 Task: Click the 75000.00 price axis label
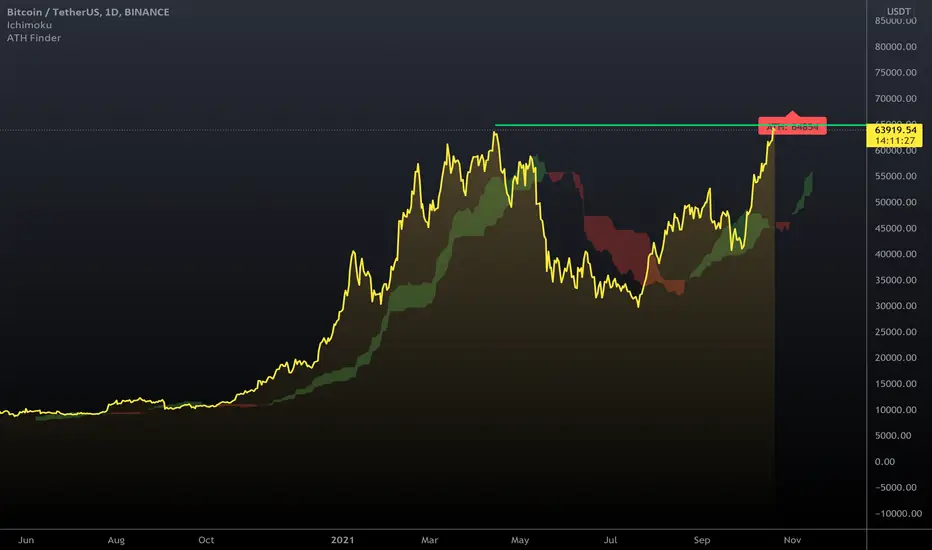pyautogui.click(x=895, y=73)
